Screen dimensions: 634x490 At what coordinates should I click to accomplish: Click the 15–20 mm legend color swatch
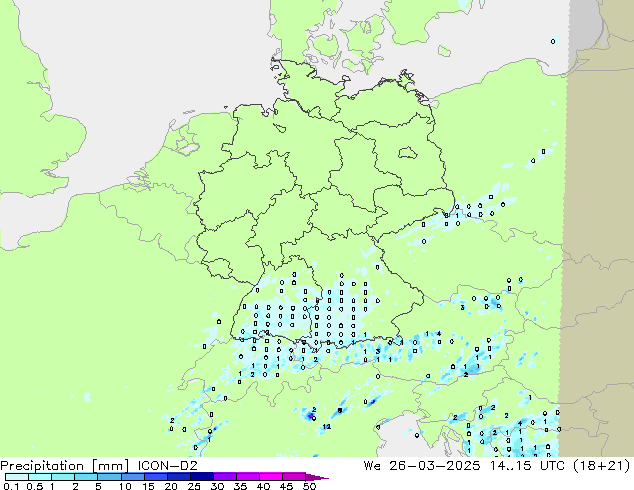[x=155, y=477]
